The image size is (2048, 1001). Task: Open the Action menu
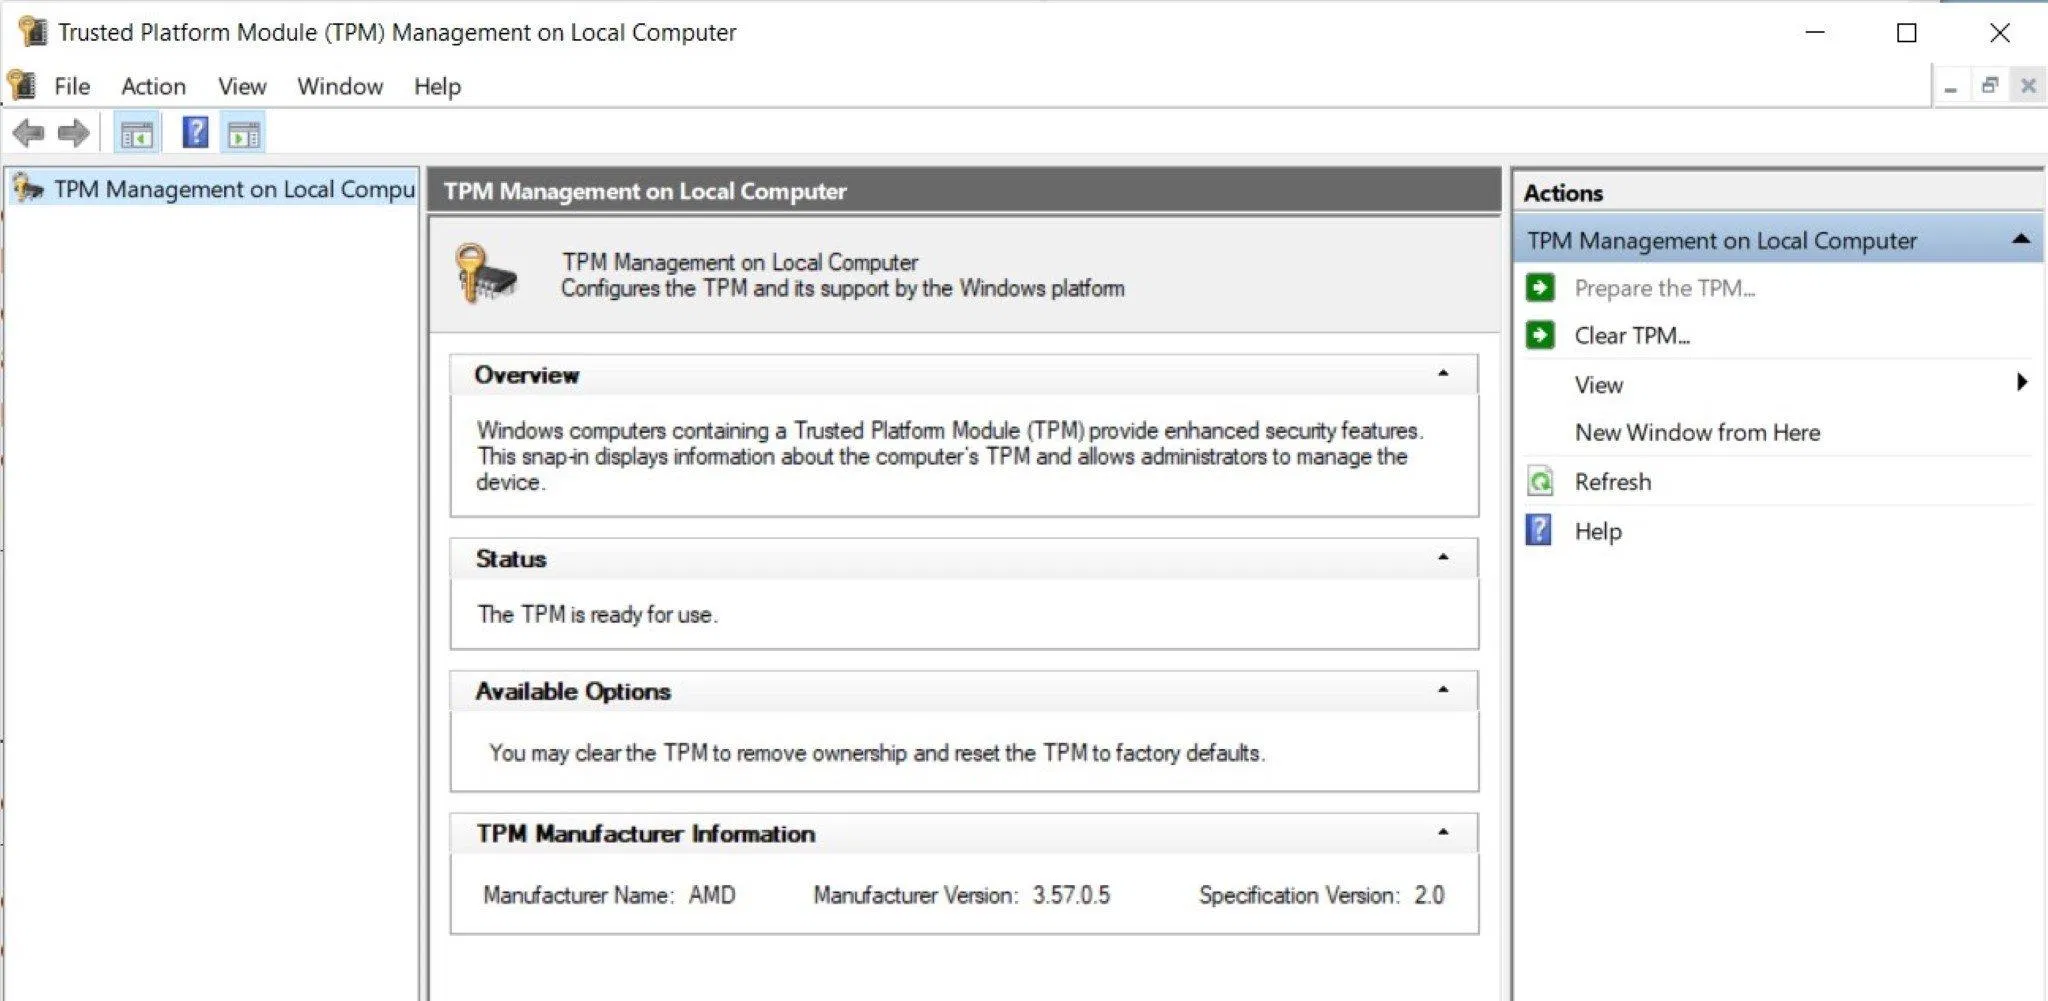[x=153, y=86]
